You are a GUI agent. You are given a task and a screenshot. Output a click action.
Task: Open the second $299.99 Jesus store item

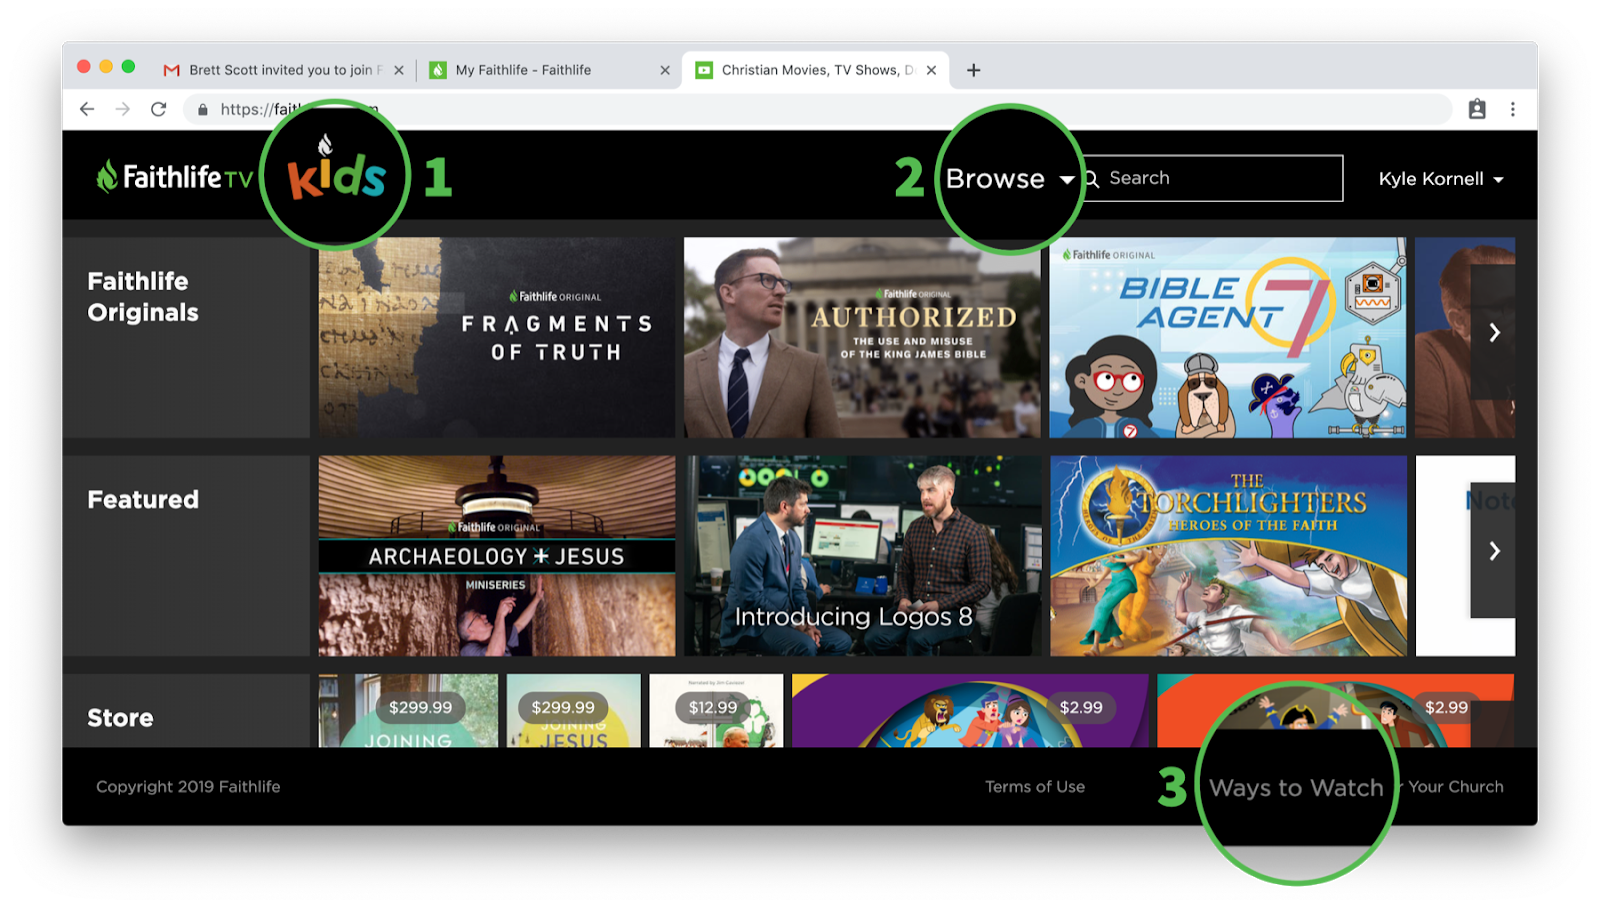[x=574, y=710]
